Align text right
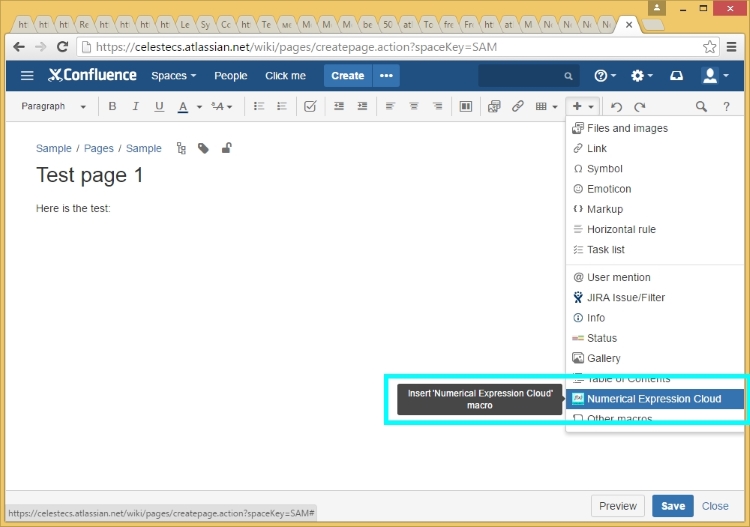Image resolution: width=750 pixels, height=527 pixels. [x=437, y=106]
